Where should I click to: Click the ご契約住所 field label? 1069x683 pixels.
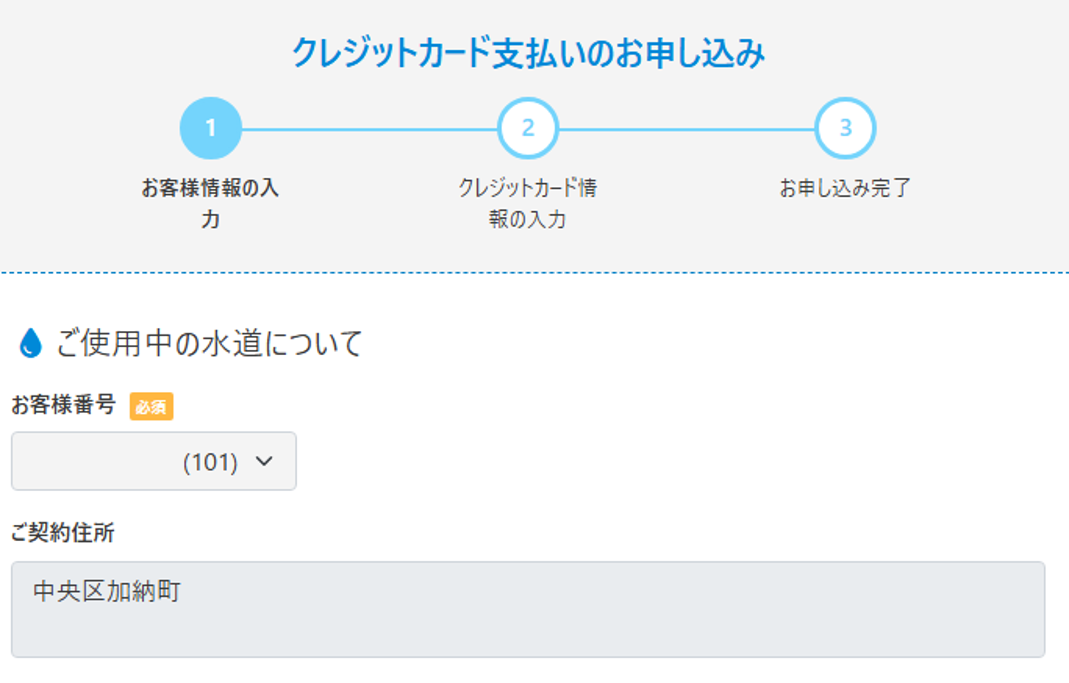coord(63,533)
